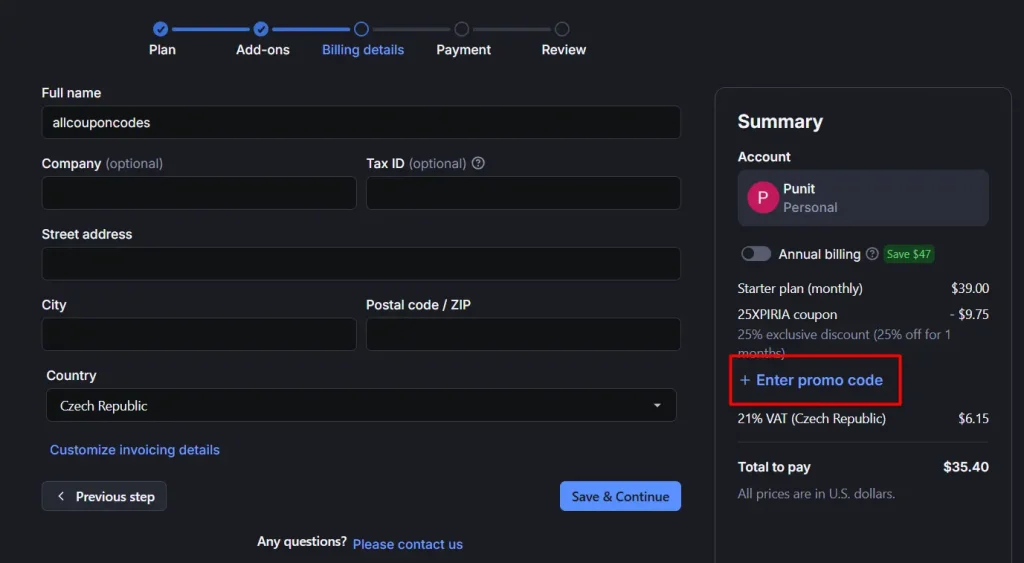Click the Billing details step circle

(x=361, y=29)
